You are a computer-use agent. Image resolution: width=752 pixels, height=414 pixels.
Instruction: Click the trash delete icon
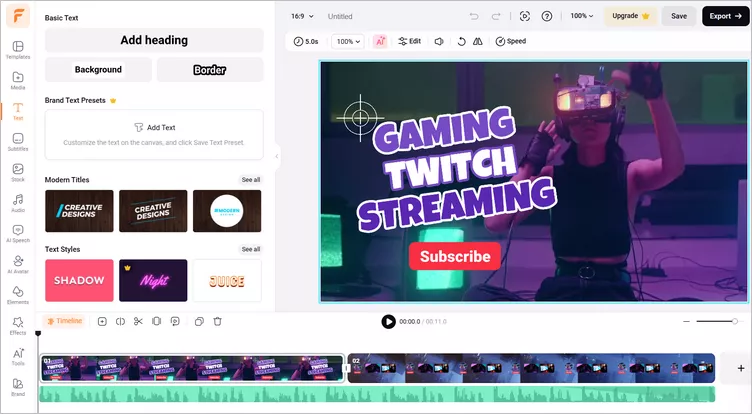coord(217,321)
